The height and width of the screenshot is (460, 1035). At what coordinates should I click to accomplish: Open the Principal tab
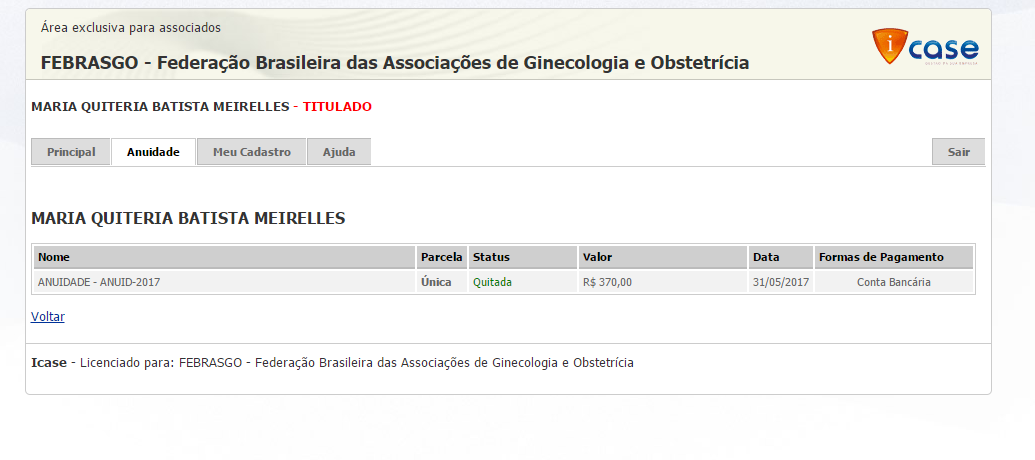coord(71,152)
